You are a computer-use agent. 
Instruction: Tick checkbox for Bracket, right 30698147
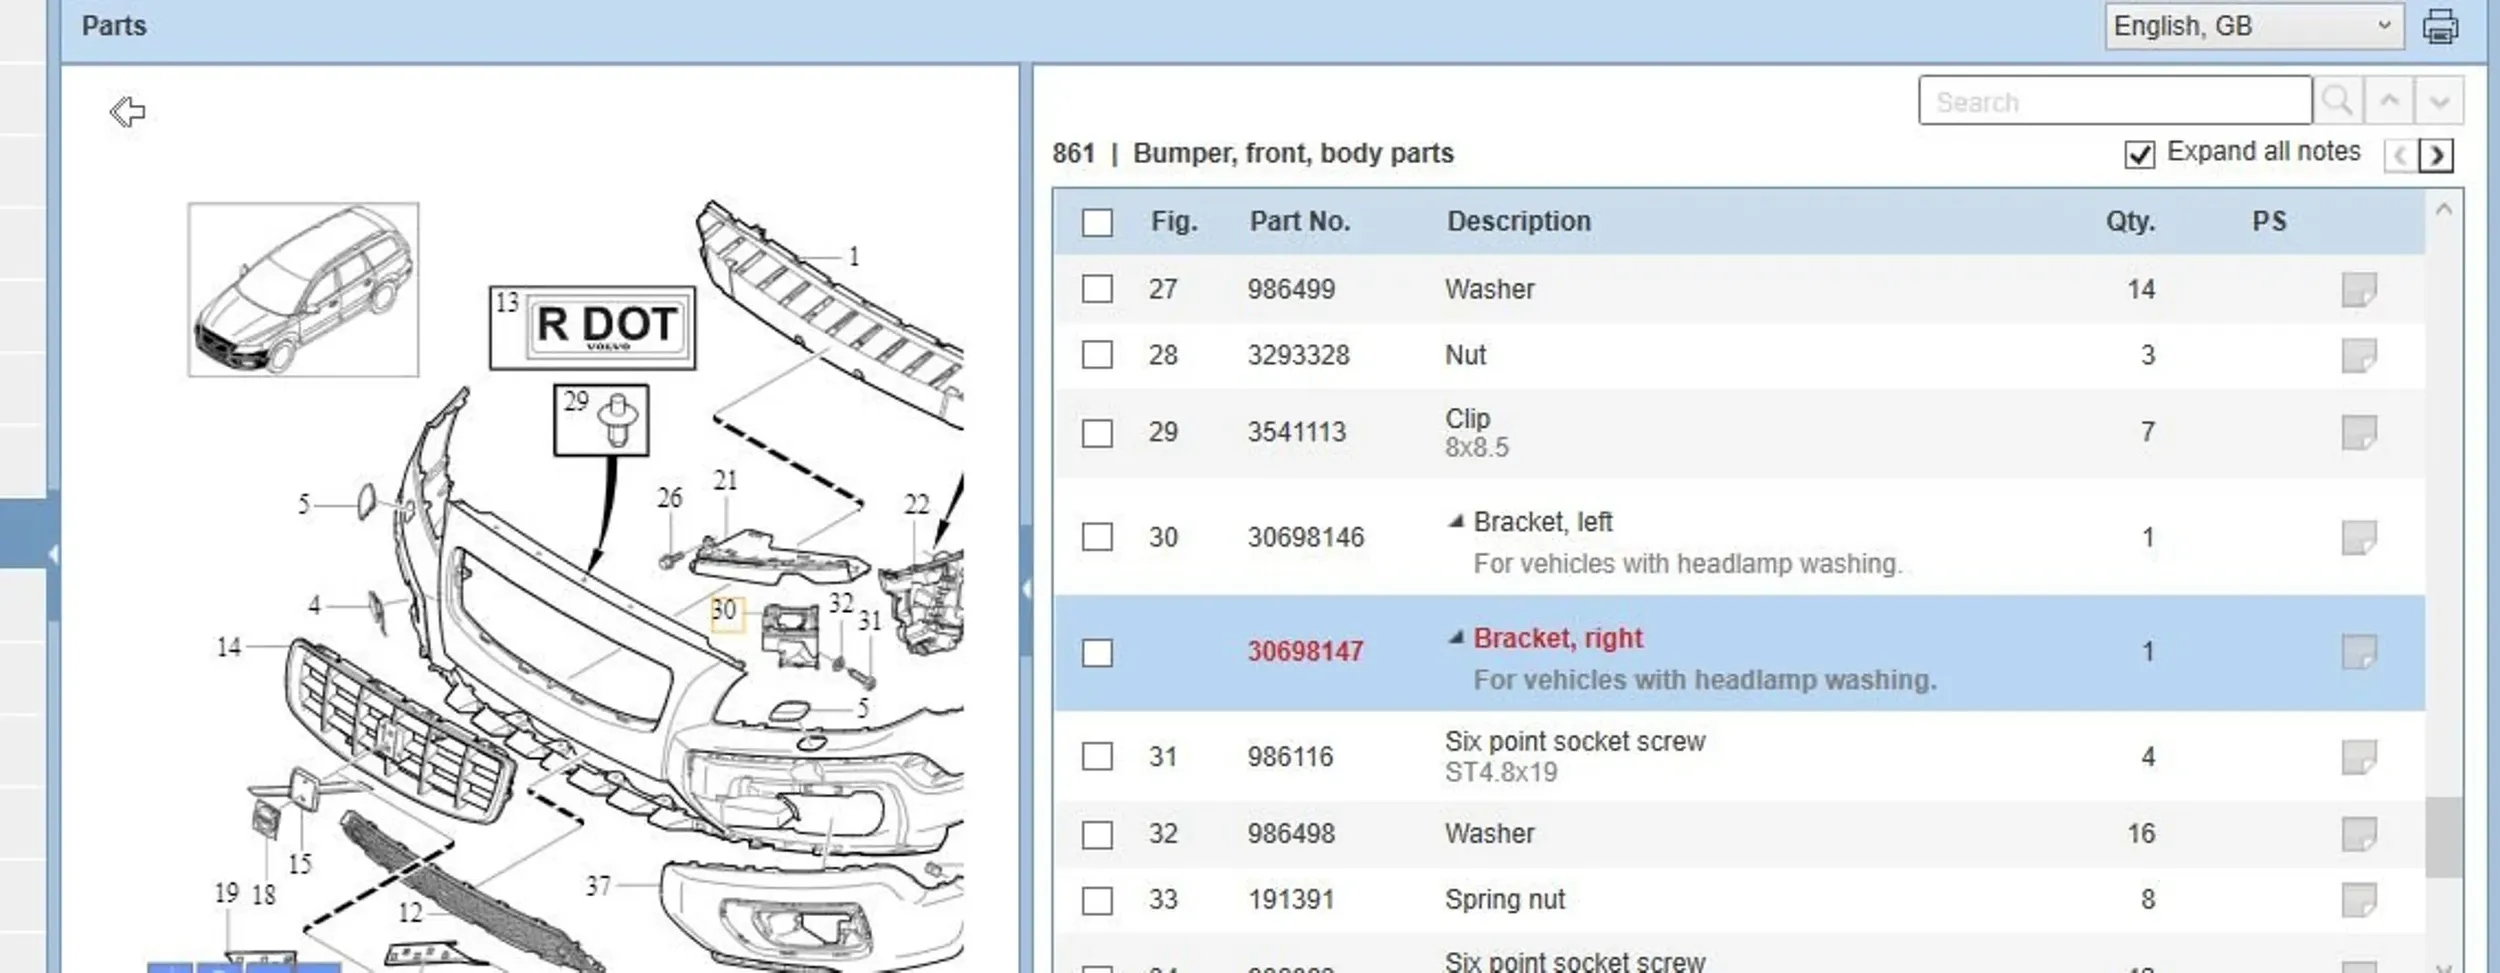pos(1097,653)
